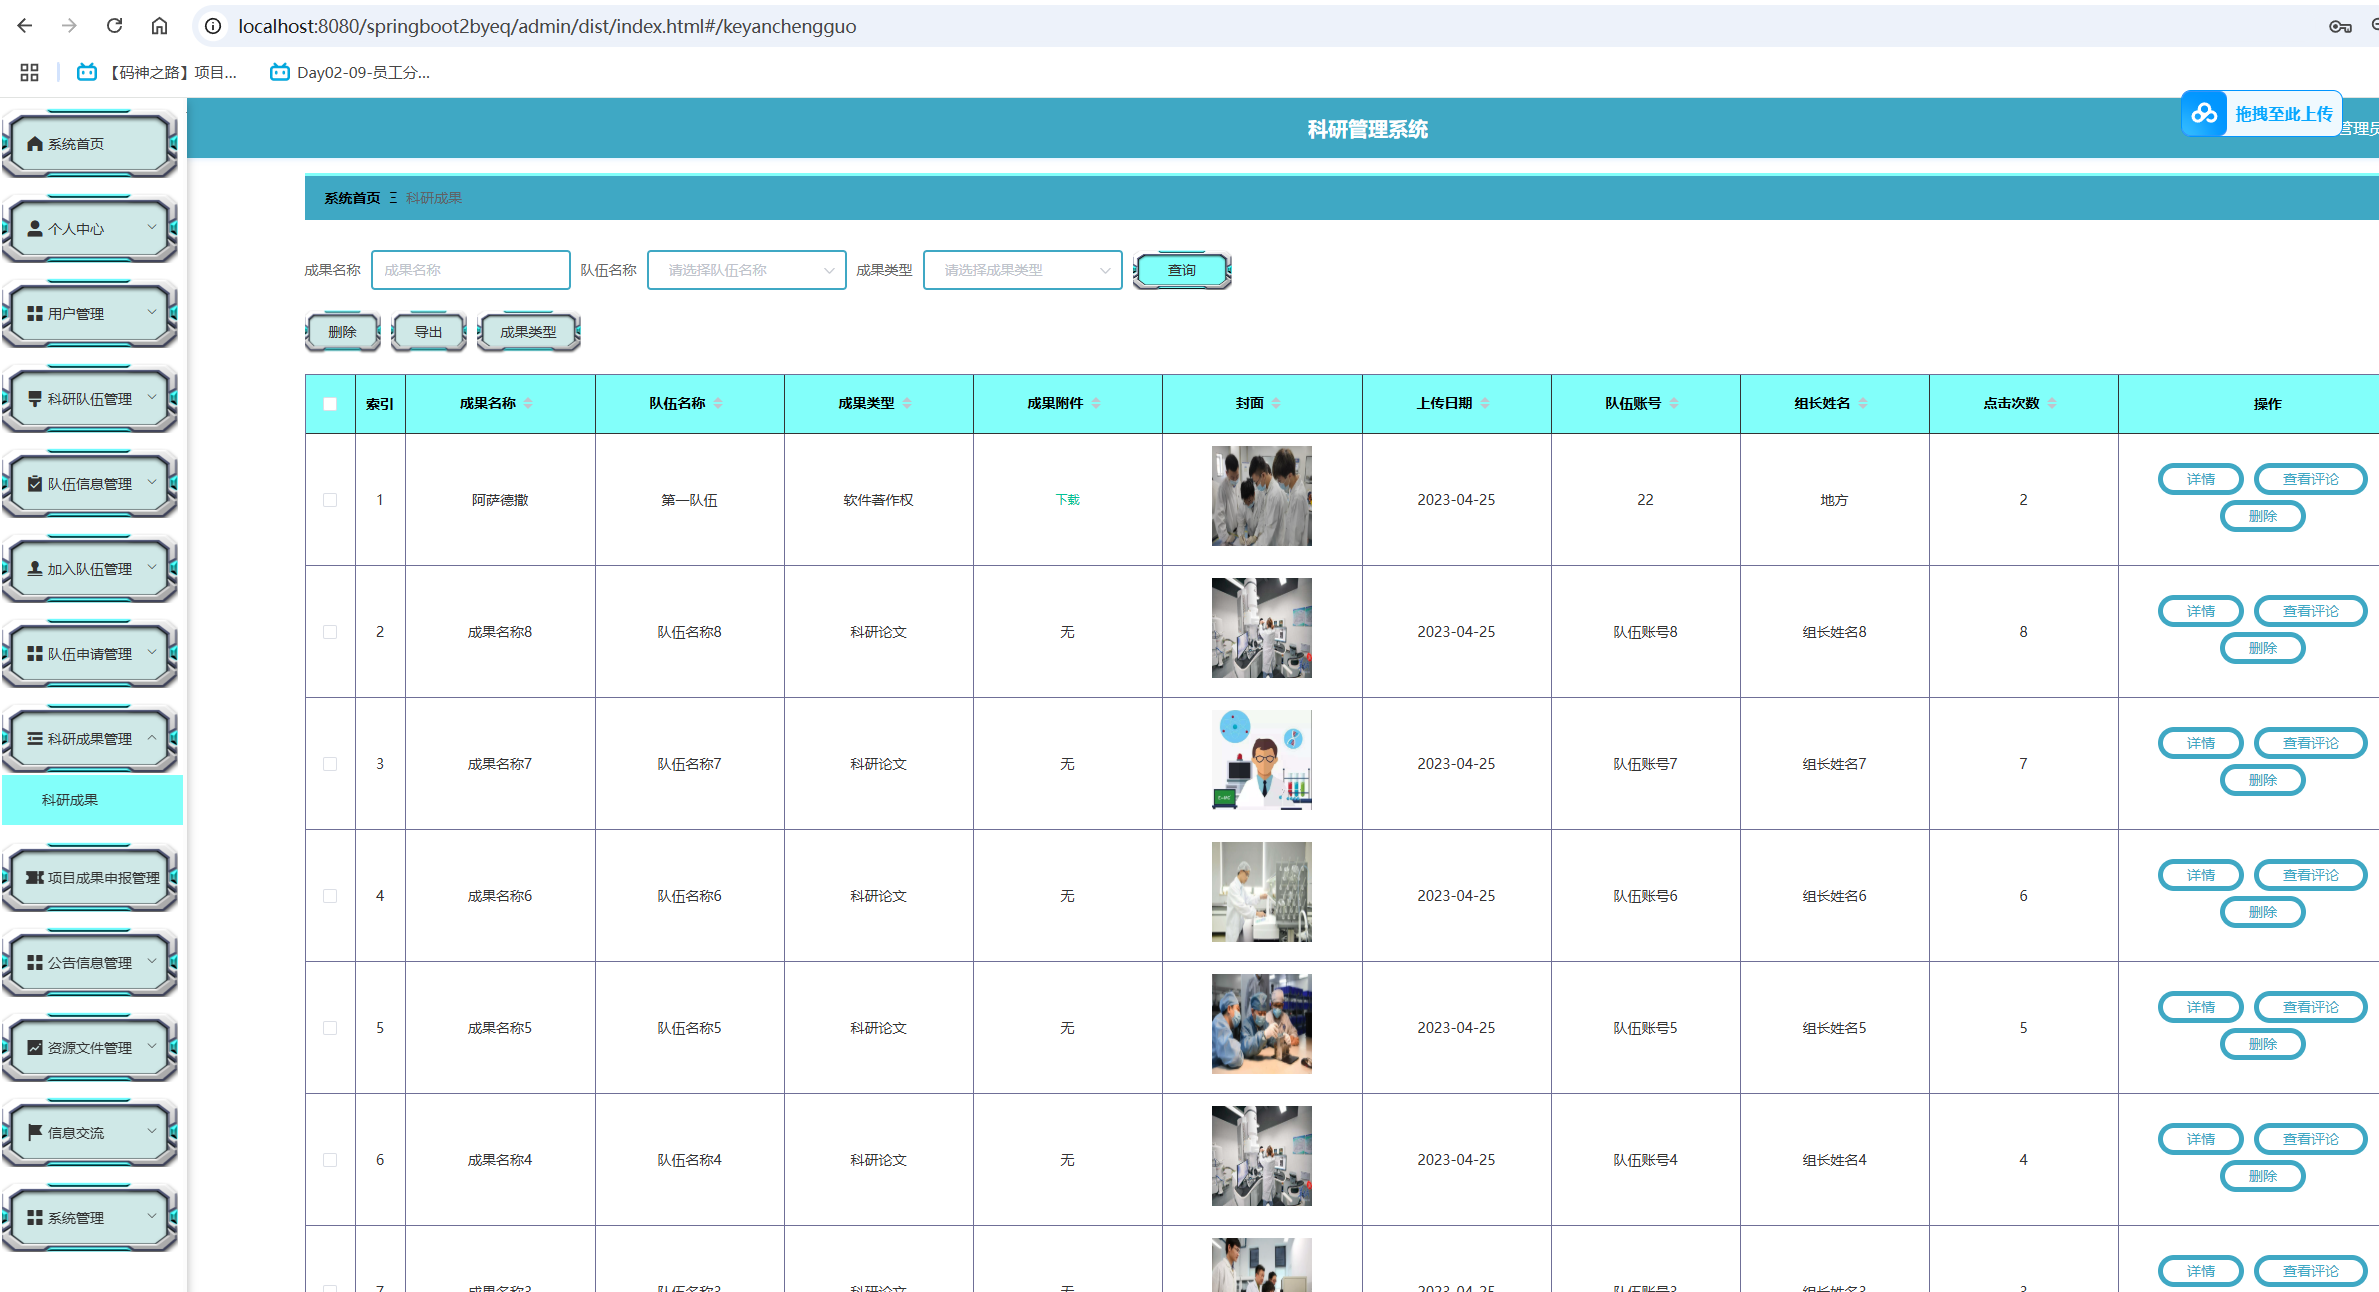
Task: Expand the 系统管理 sidebar menu
Action: (x=90, y=1218)
